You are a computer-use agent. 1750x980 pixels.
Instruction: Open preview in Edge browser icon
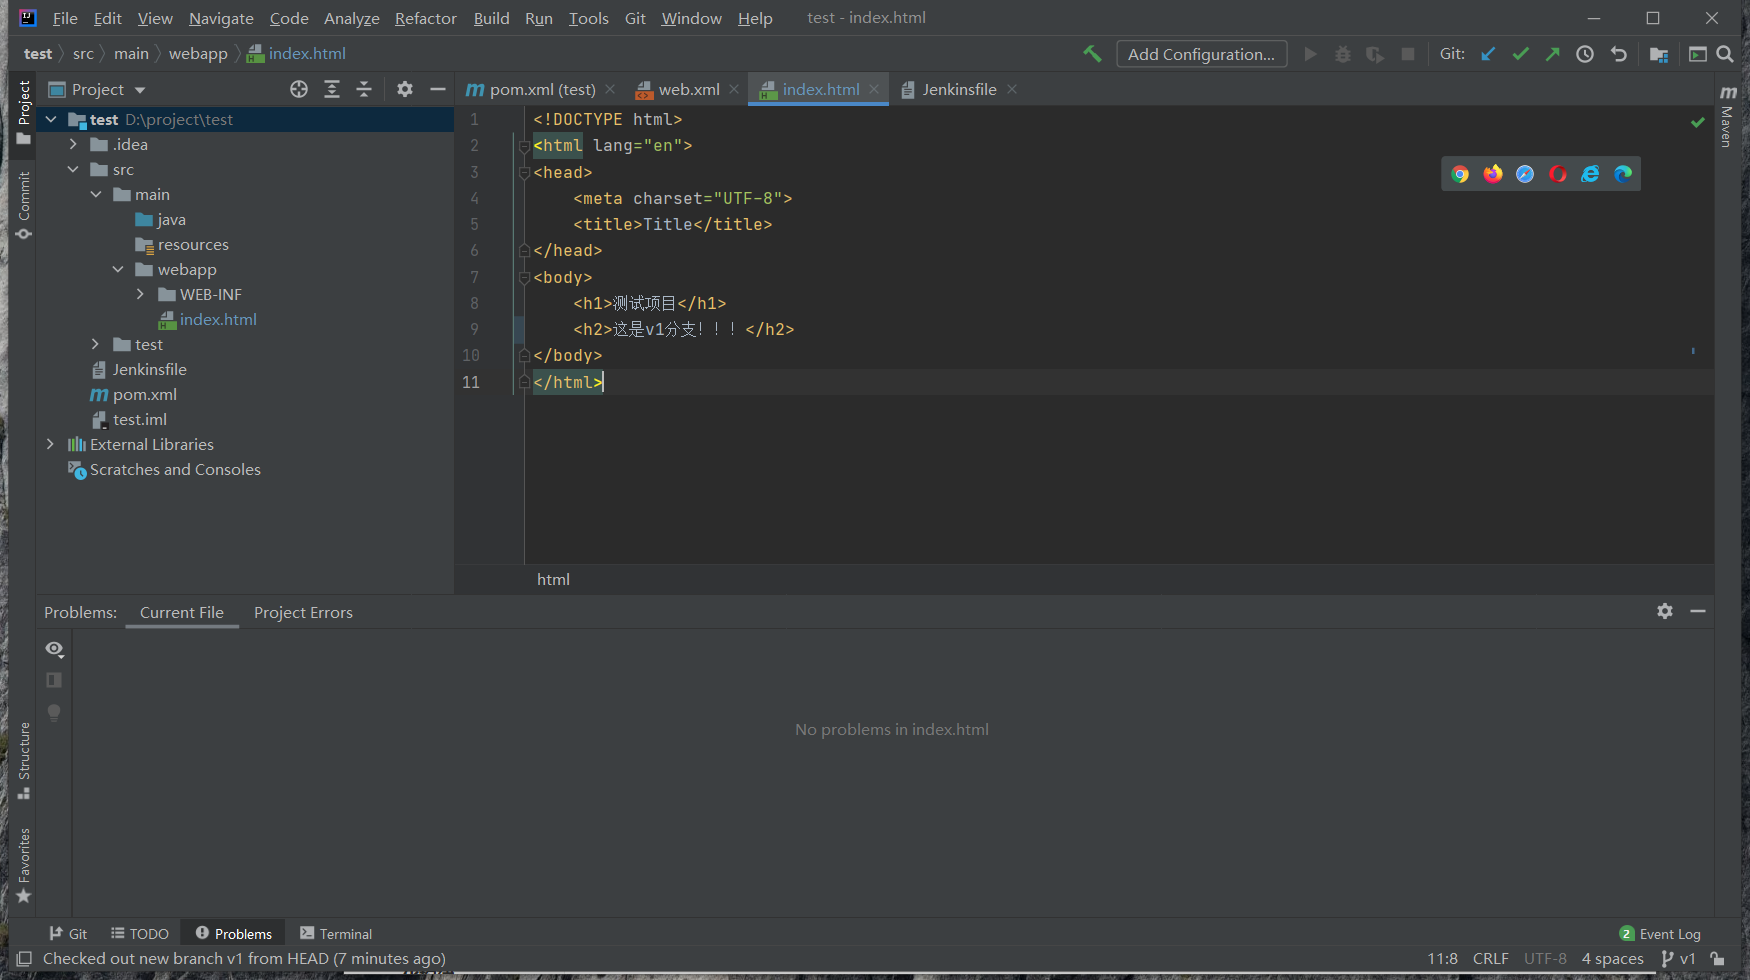[1623, 174]
